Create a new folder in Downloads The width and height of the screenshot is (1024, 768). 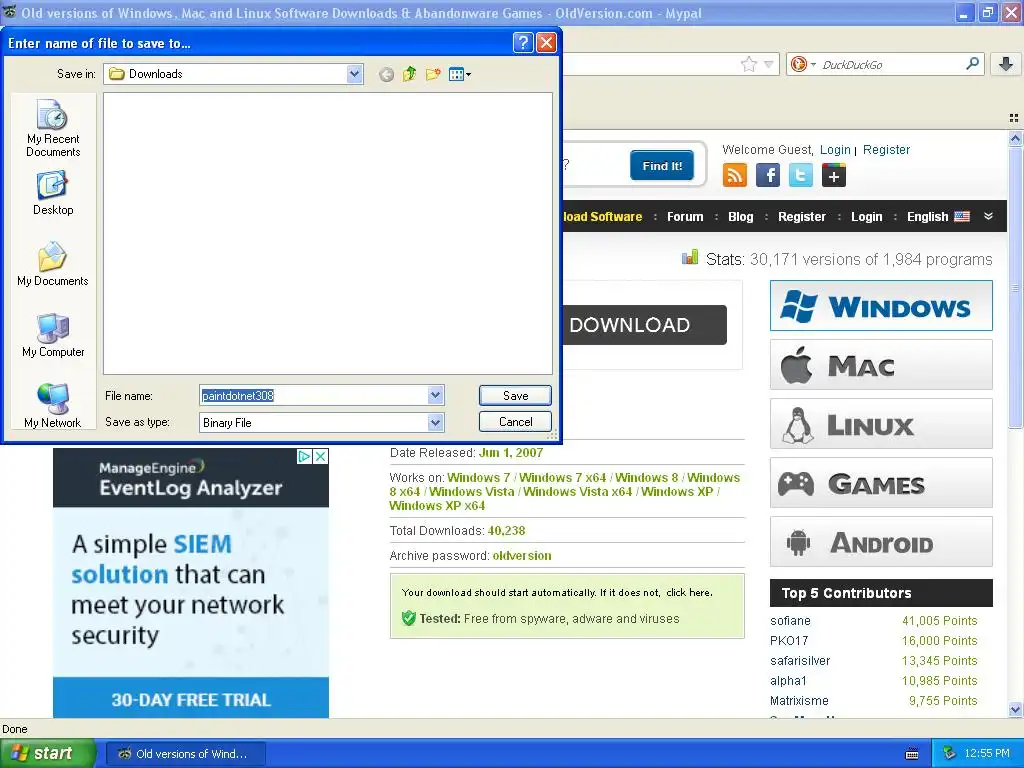click(433, 74)
